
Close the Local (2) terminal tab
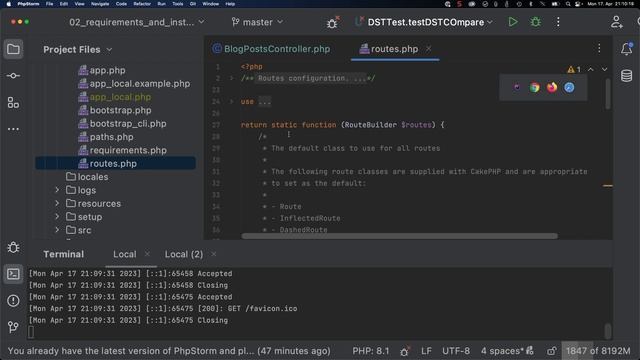point(213,254)
